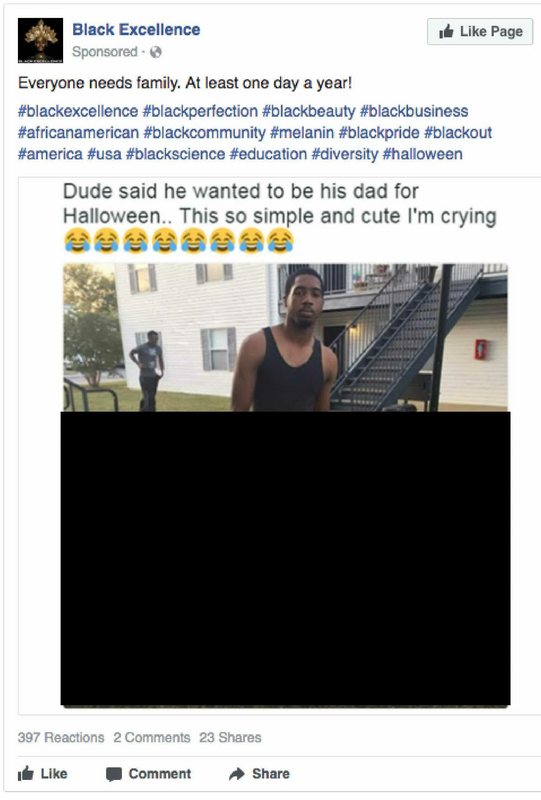View the 397 Reactions list

(61, 737)
